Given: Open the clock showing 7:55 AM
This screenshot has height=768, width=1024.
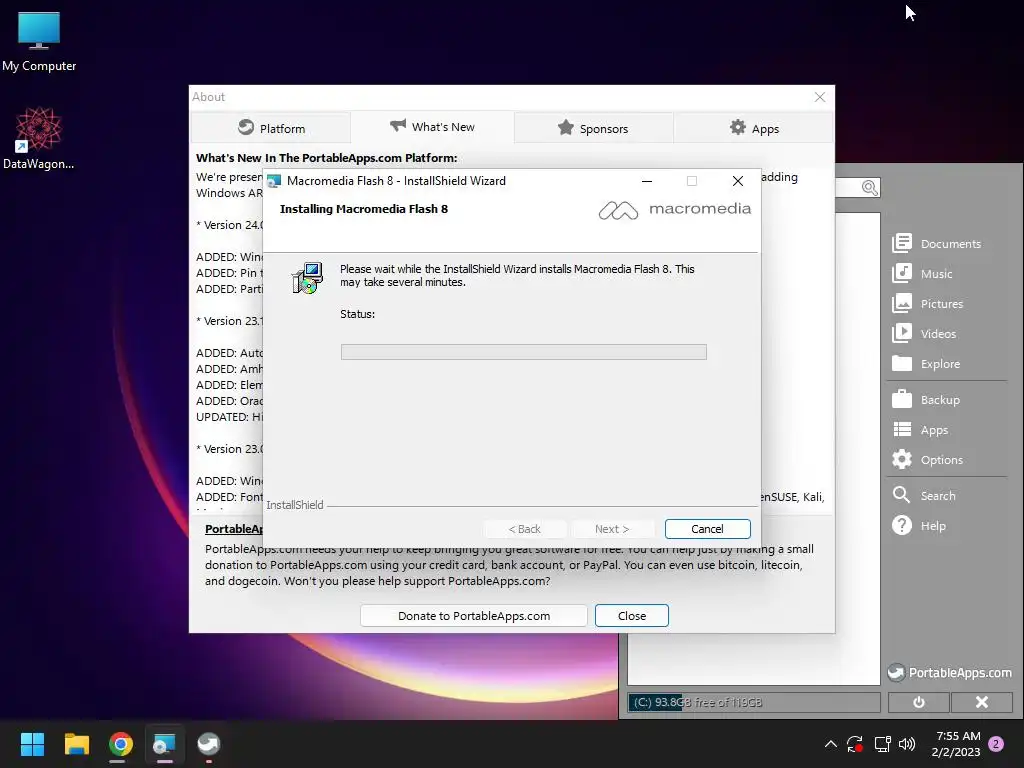Looking at the screenshot, I should click(x=957, y=744).
